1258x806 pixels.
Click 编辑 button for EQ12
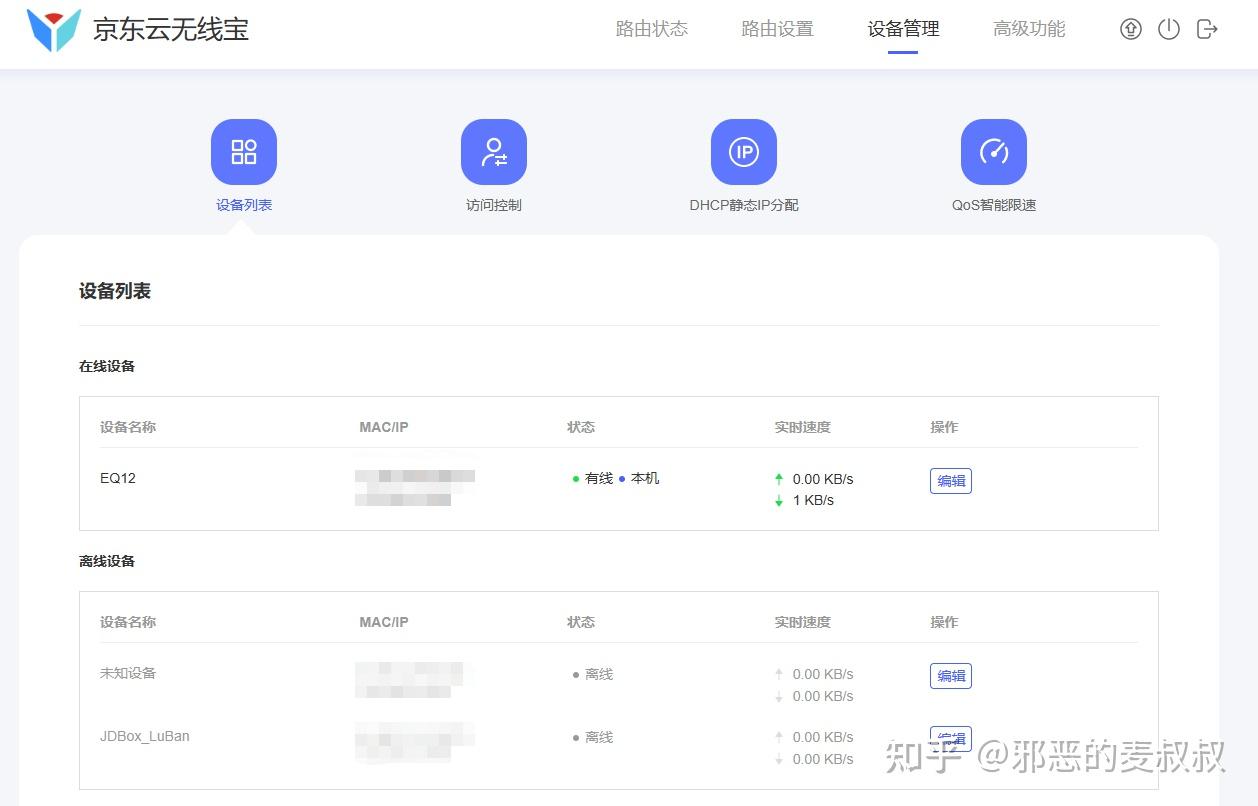coord(951,481)
